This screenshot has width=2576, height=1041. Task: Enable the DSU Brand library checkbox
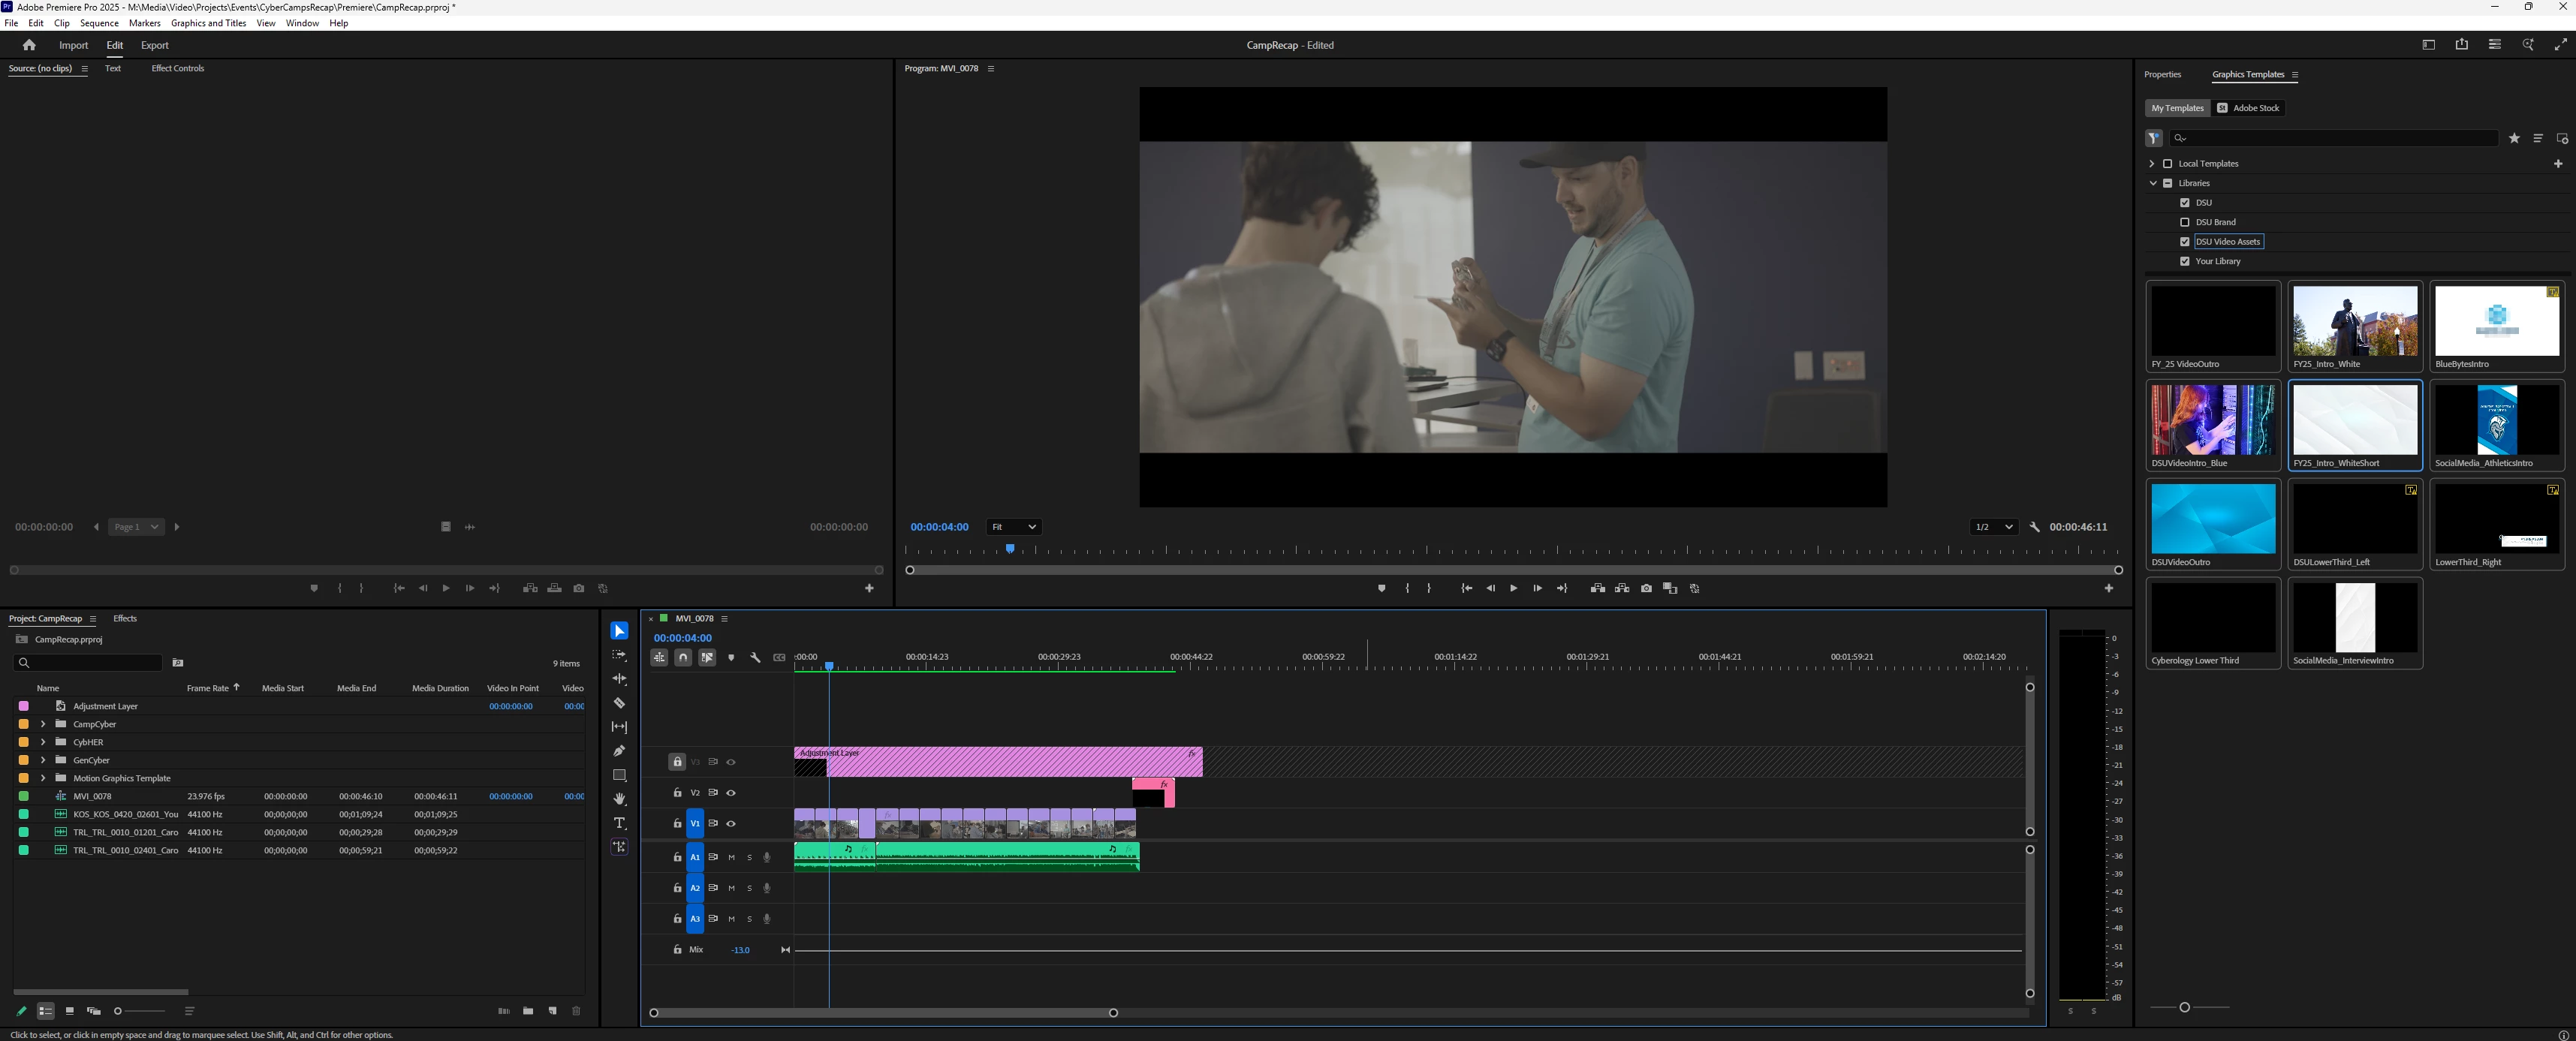click(x=2184, y=222)
